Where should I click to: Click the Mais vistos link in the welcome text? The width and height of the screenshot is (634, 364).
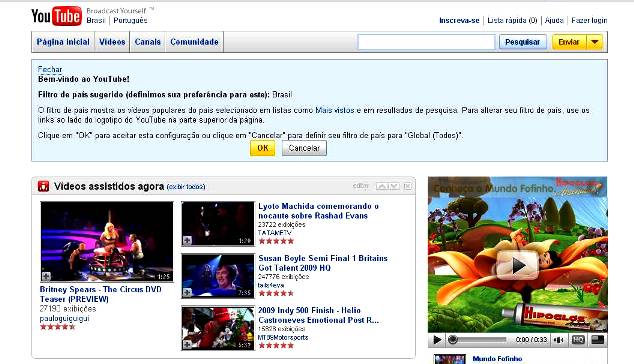334,110
